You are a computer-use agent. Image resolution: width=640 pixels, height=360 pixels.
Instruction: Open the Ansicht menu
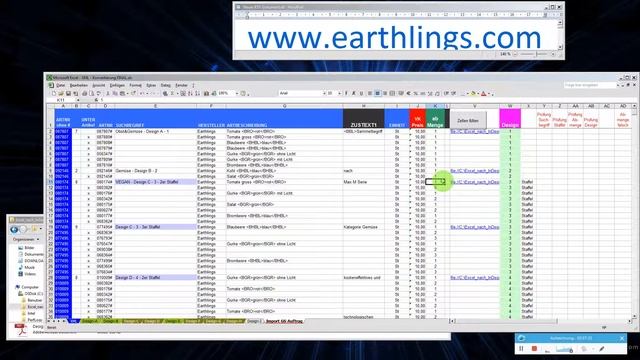(98, 85)
